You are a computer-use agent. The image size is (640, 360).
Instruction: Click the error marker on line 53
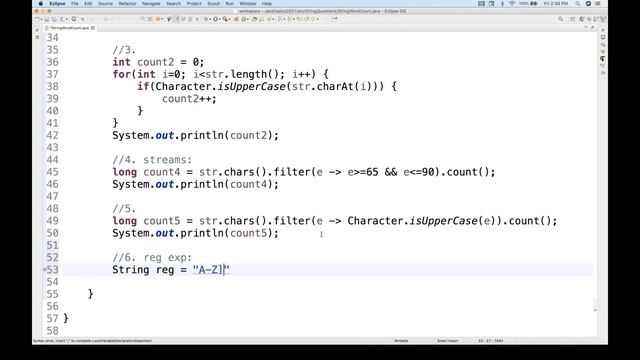pyautogui.click(x=44, y=270)
